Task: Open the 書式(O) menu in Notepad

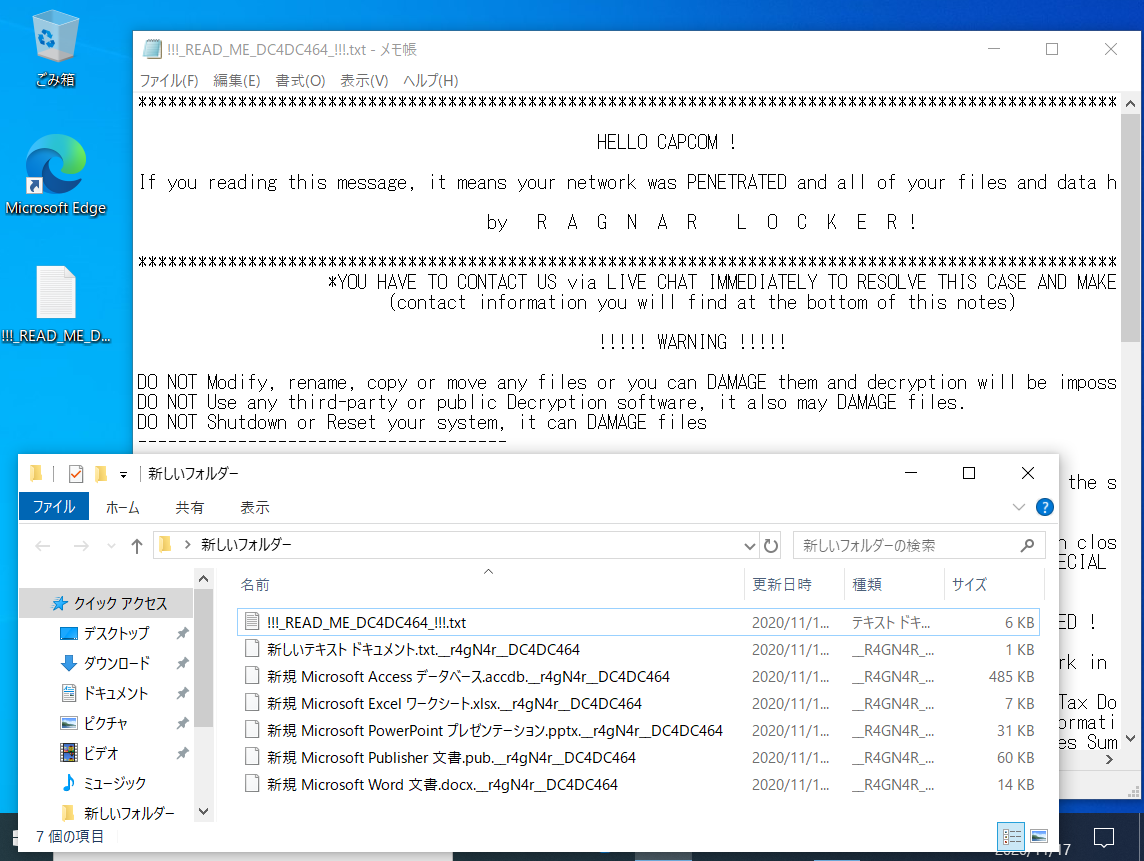Action: [x=300, y=81]
